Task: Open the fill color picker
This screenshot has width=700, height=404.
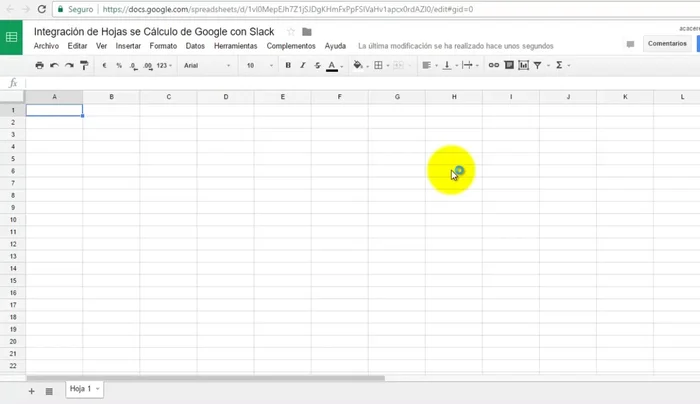Action: point(357,65)
